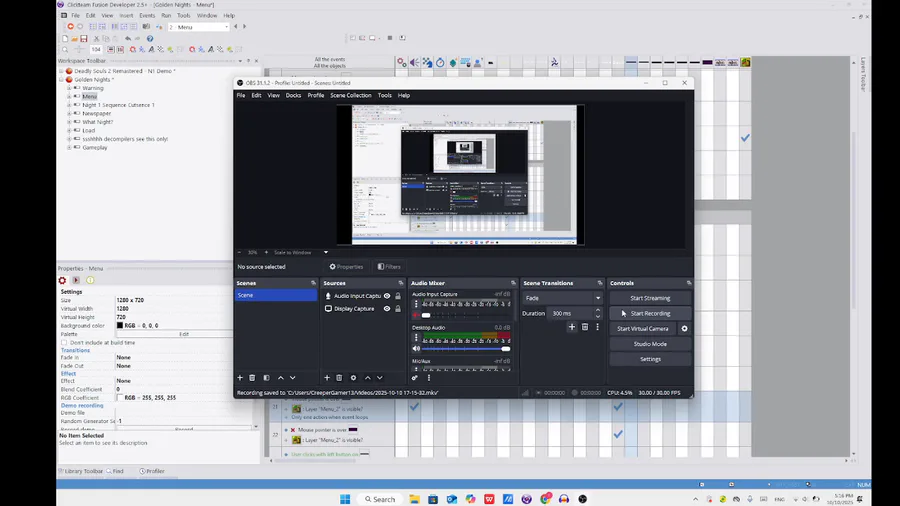
Task: Click Start Streaming button
Action: (x=650, y=298)
